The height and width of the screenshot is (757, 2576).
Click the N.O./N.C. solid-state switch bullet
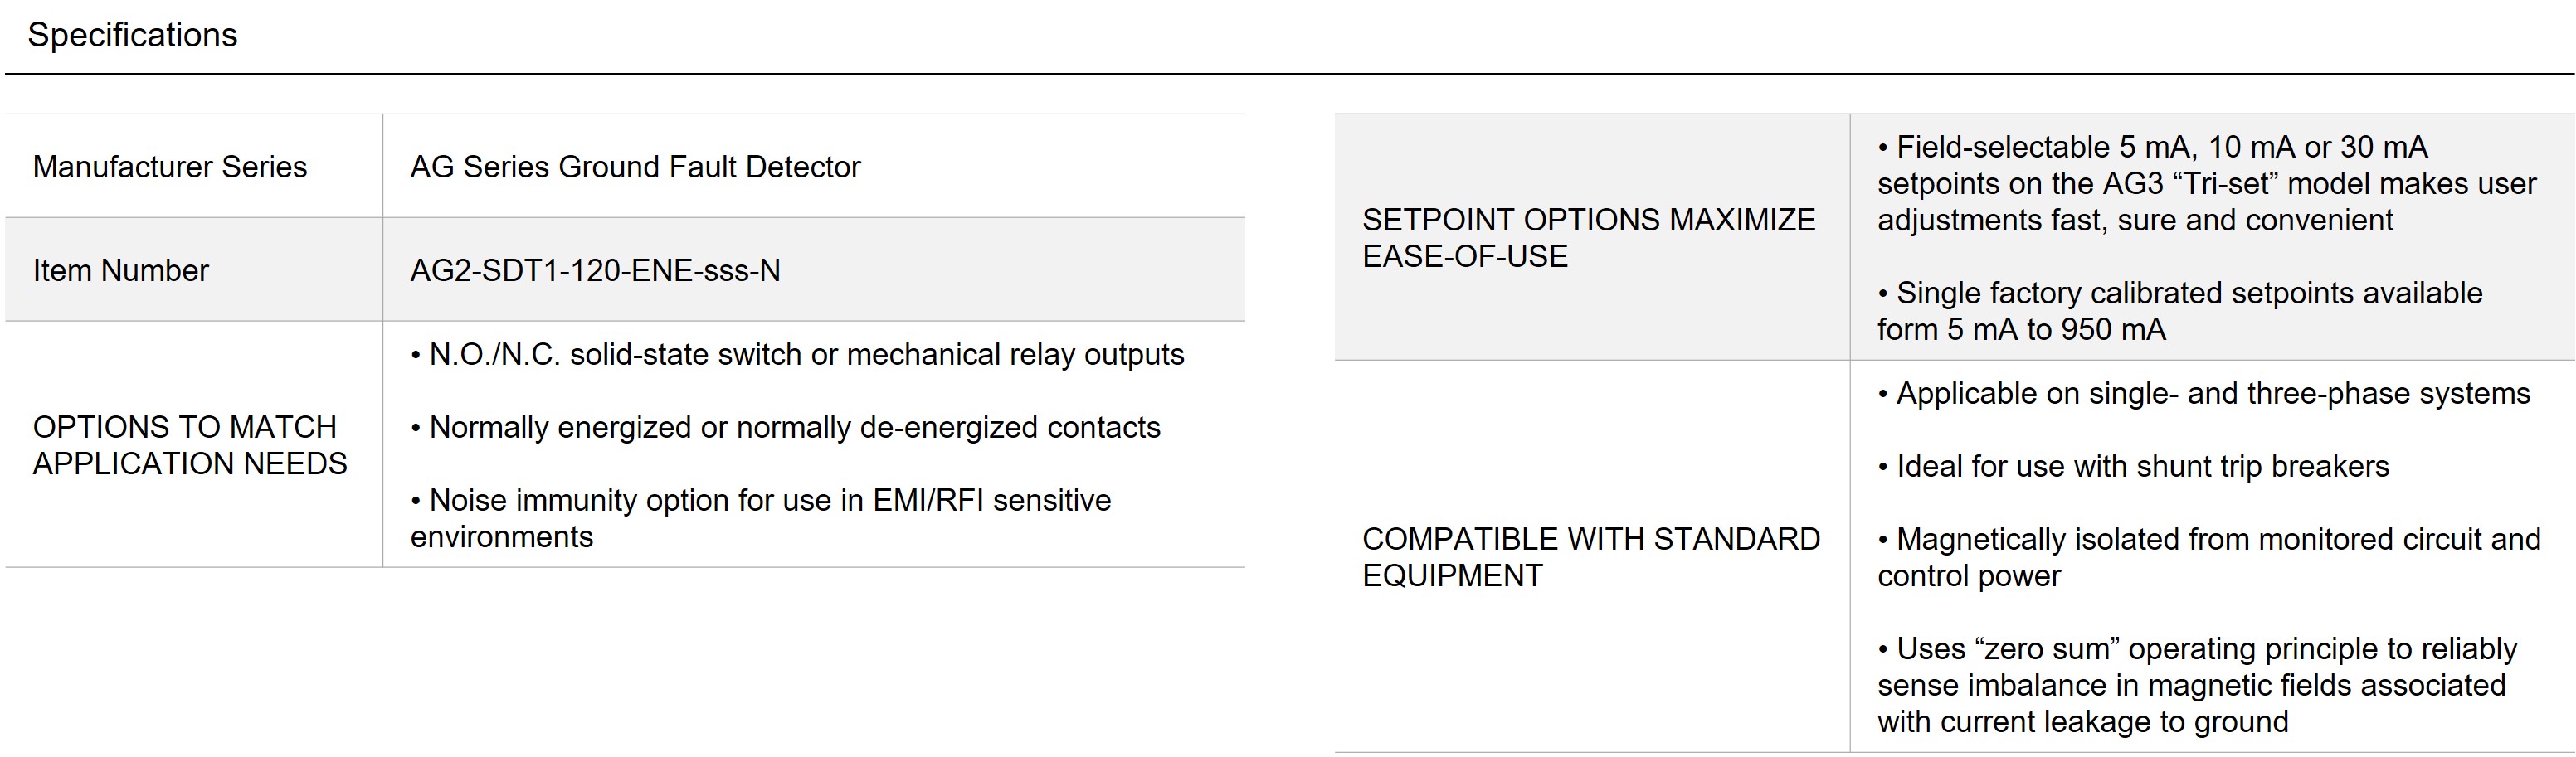tap(797, 355)
